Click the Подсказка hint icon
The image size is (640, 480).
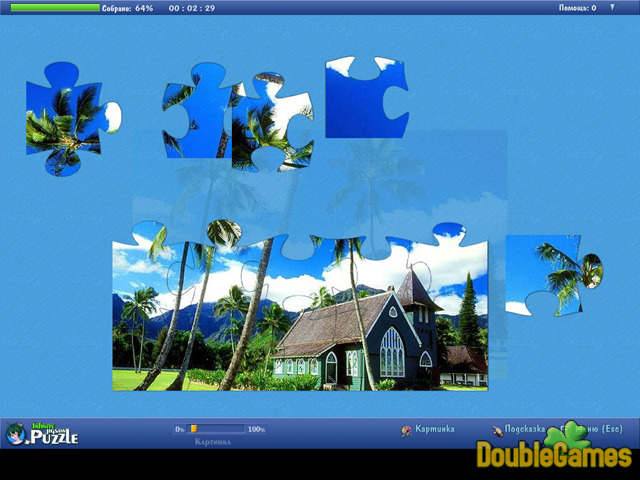497,430
